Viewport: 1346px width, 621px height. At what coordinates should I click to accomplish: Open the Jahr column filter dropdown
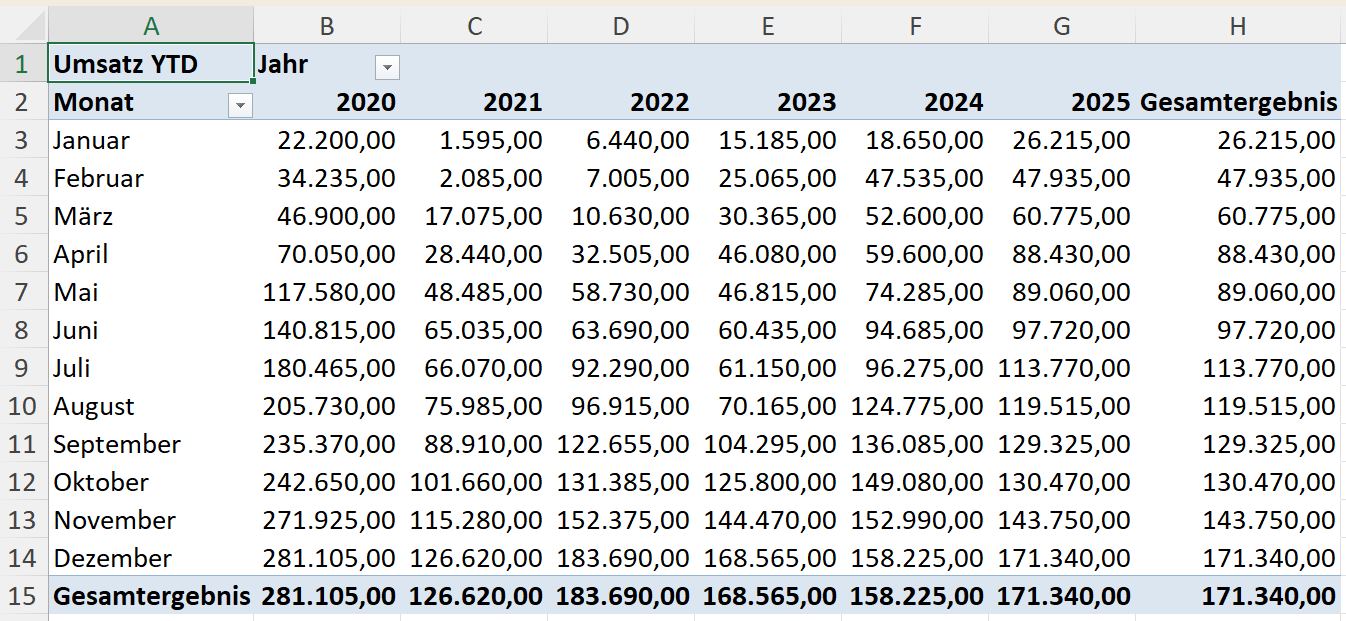(x=387, y=67)
